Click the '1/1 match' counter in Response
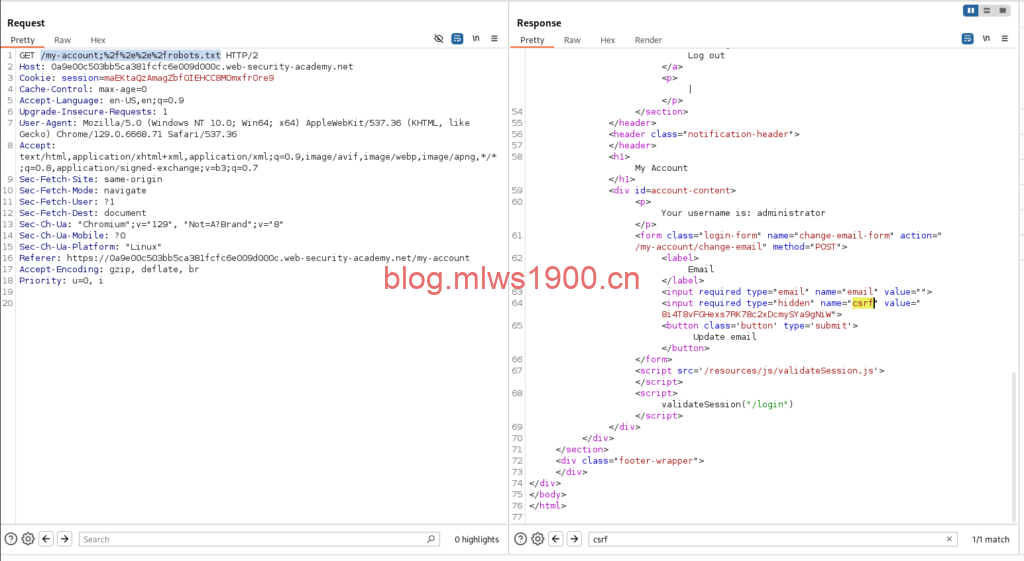The height and width of the screenshot is (561, 1024). (x=990, y=539)
